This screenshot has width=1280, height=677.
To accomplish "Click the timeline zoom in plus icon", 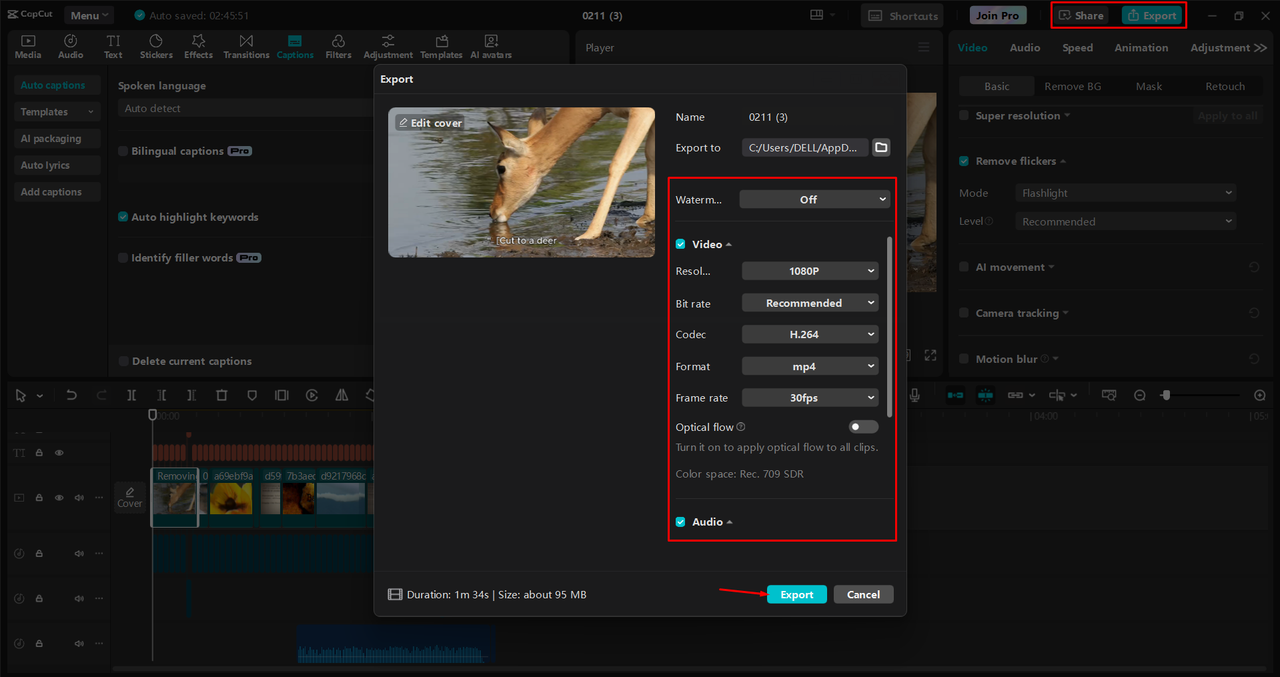I will [x=1260, y=396].
